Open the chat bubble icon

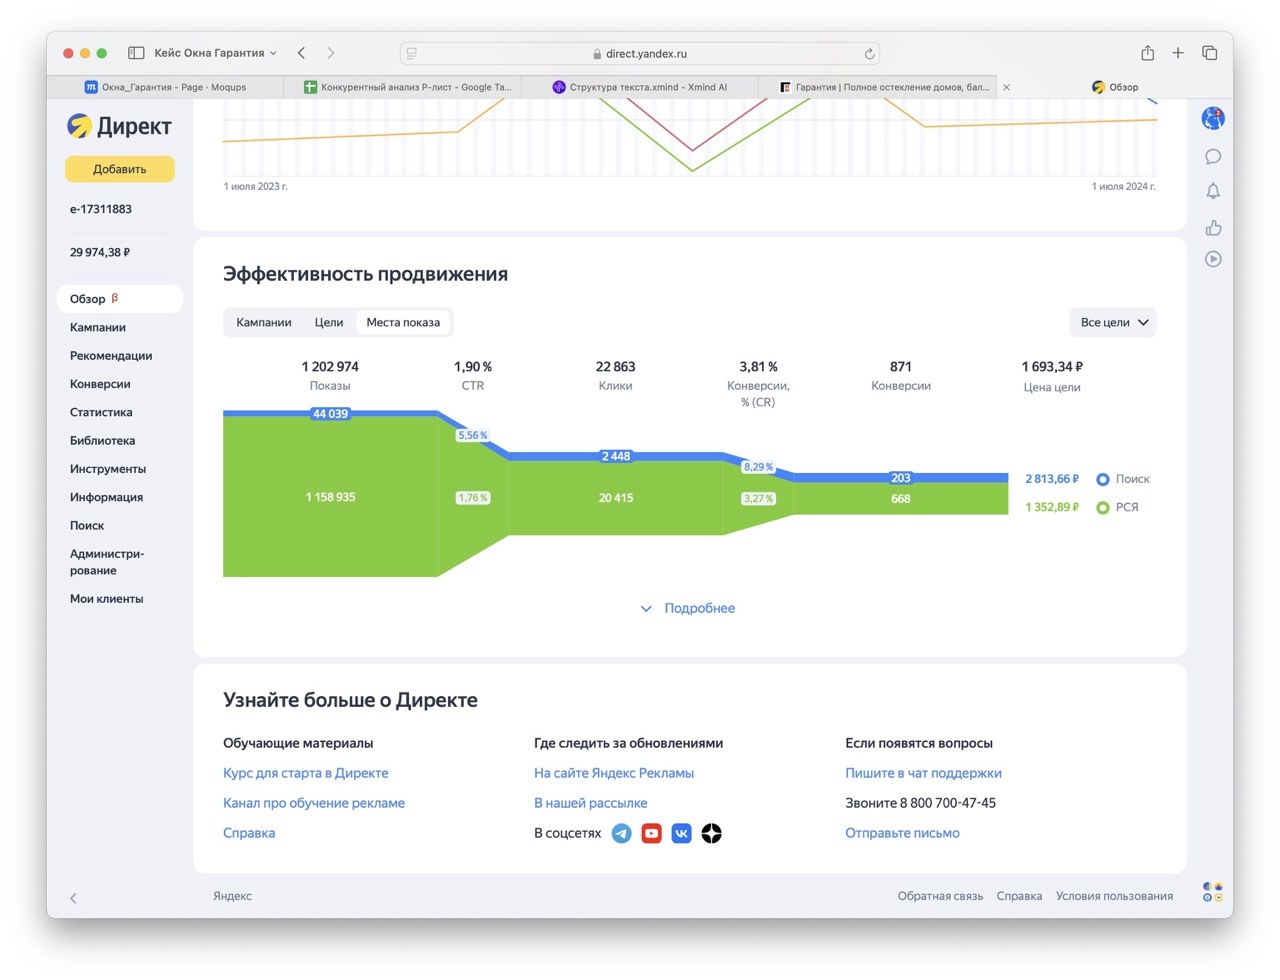1213,157
